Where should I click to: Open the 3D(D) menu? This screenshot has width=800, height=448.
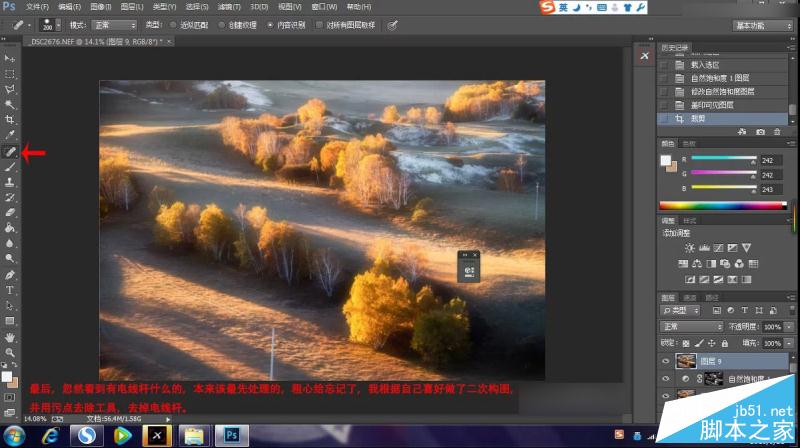click(x=259, y=7)
